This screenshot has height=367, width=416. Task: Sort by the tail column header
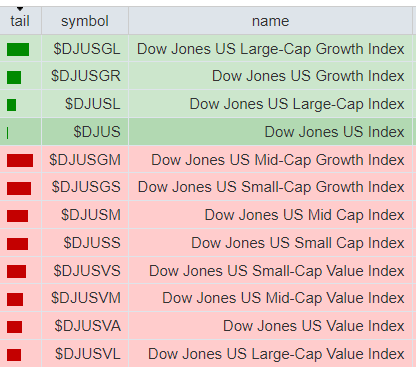[x=20, y=21]
